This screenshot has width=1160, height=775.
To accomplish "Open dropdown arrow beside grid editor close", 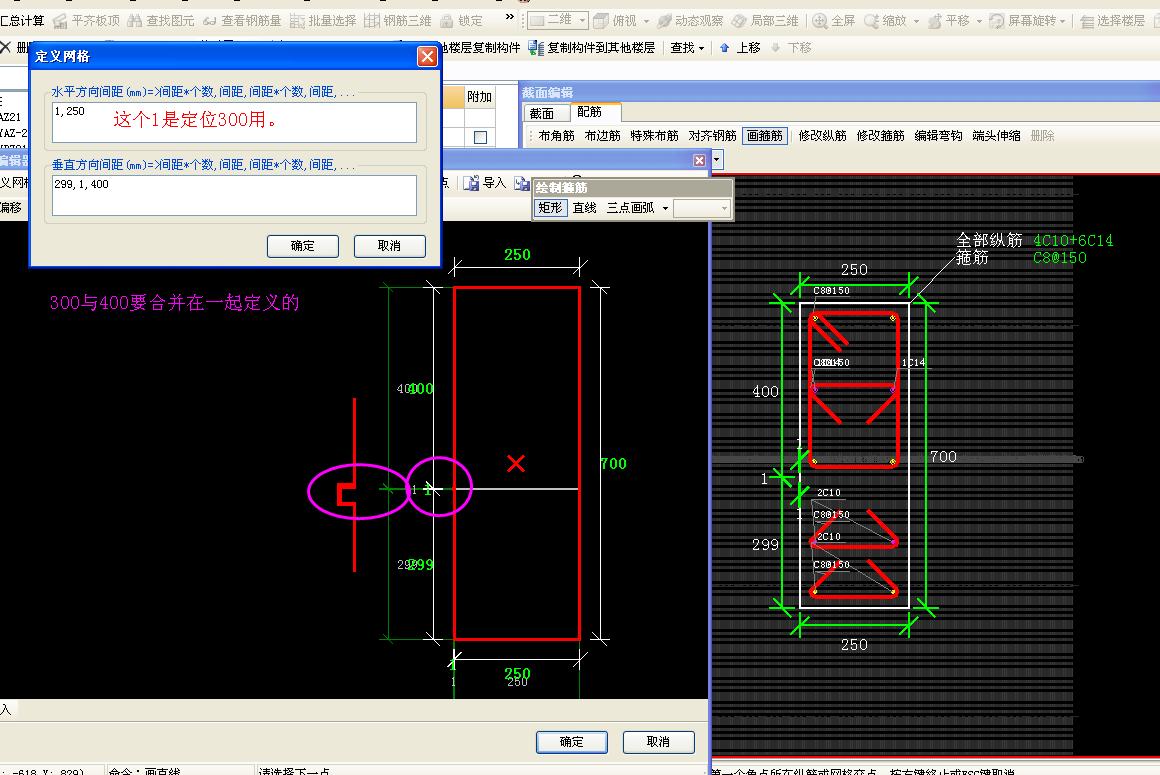I will pyautogui.click(x=716, y=160).
